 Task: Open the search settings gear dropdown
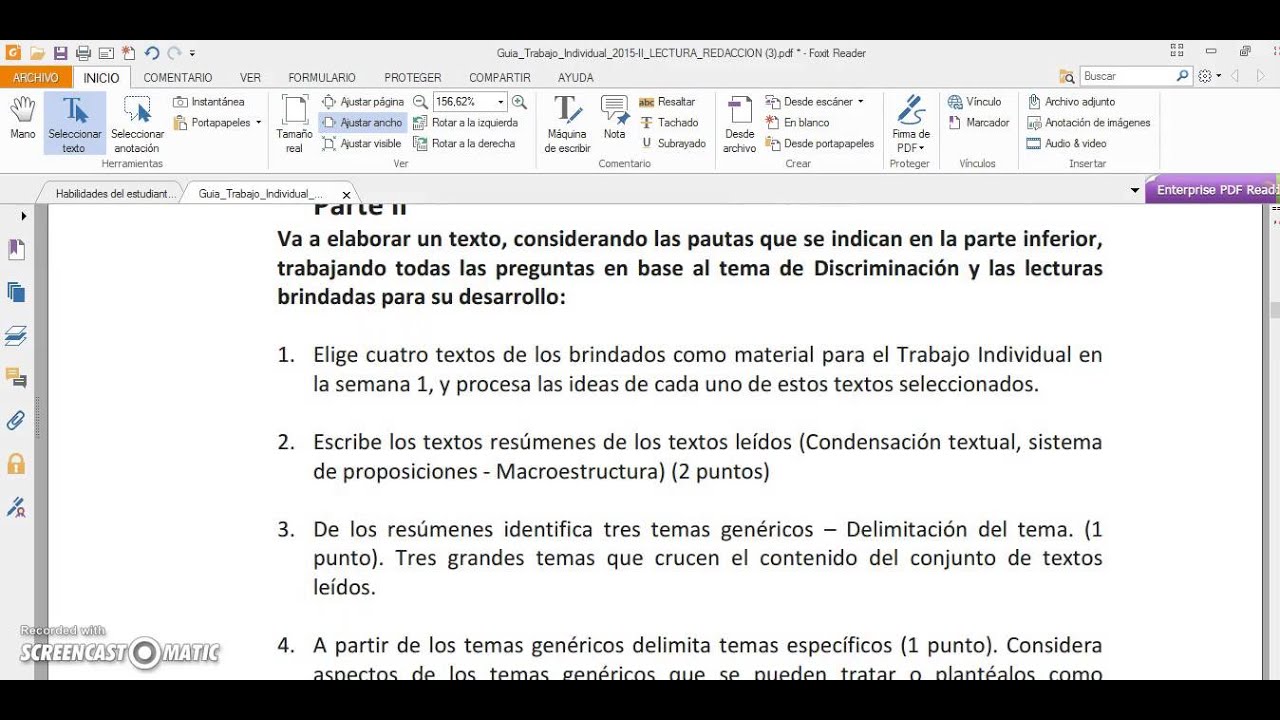coord(1209,76)
